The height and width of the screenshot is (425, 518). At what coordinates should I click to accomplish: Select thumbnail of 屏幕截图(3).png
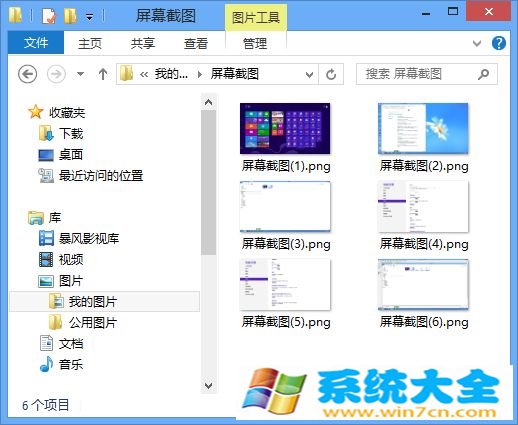coord(285,207)
